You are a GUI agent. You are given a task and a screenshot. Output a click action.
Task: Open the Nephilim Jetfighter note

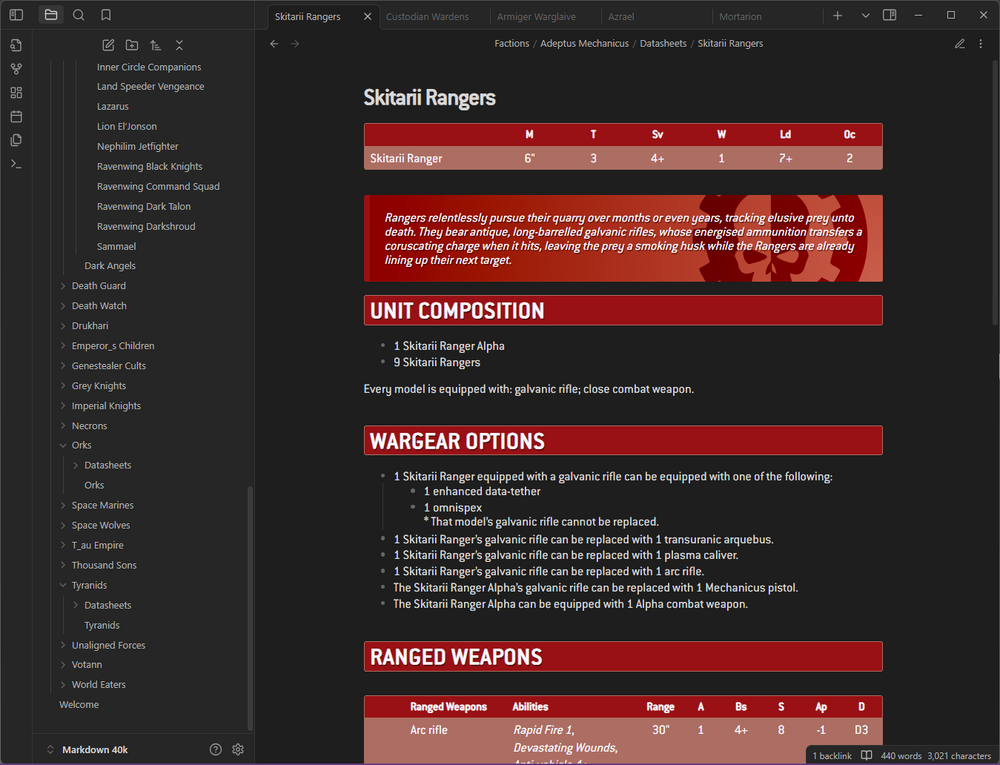coord(137,147)
